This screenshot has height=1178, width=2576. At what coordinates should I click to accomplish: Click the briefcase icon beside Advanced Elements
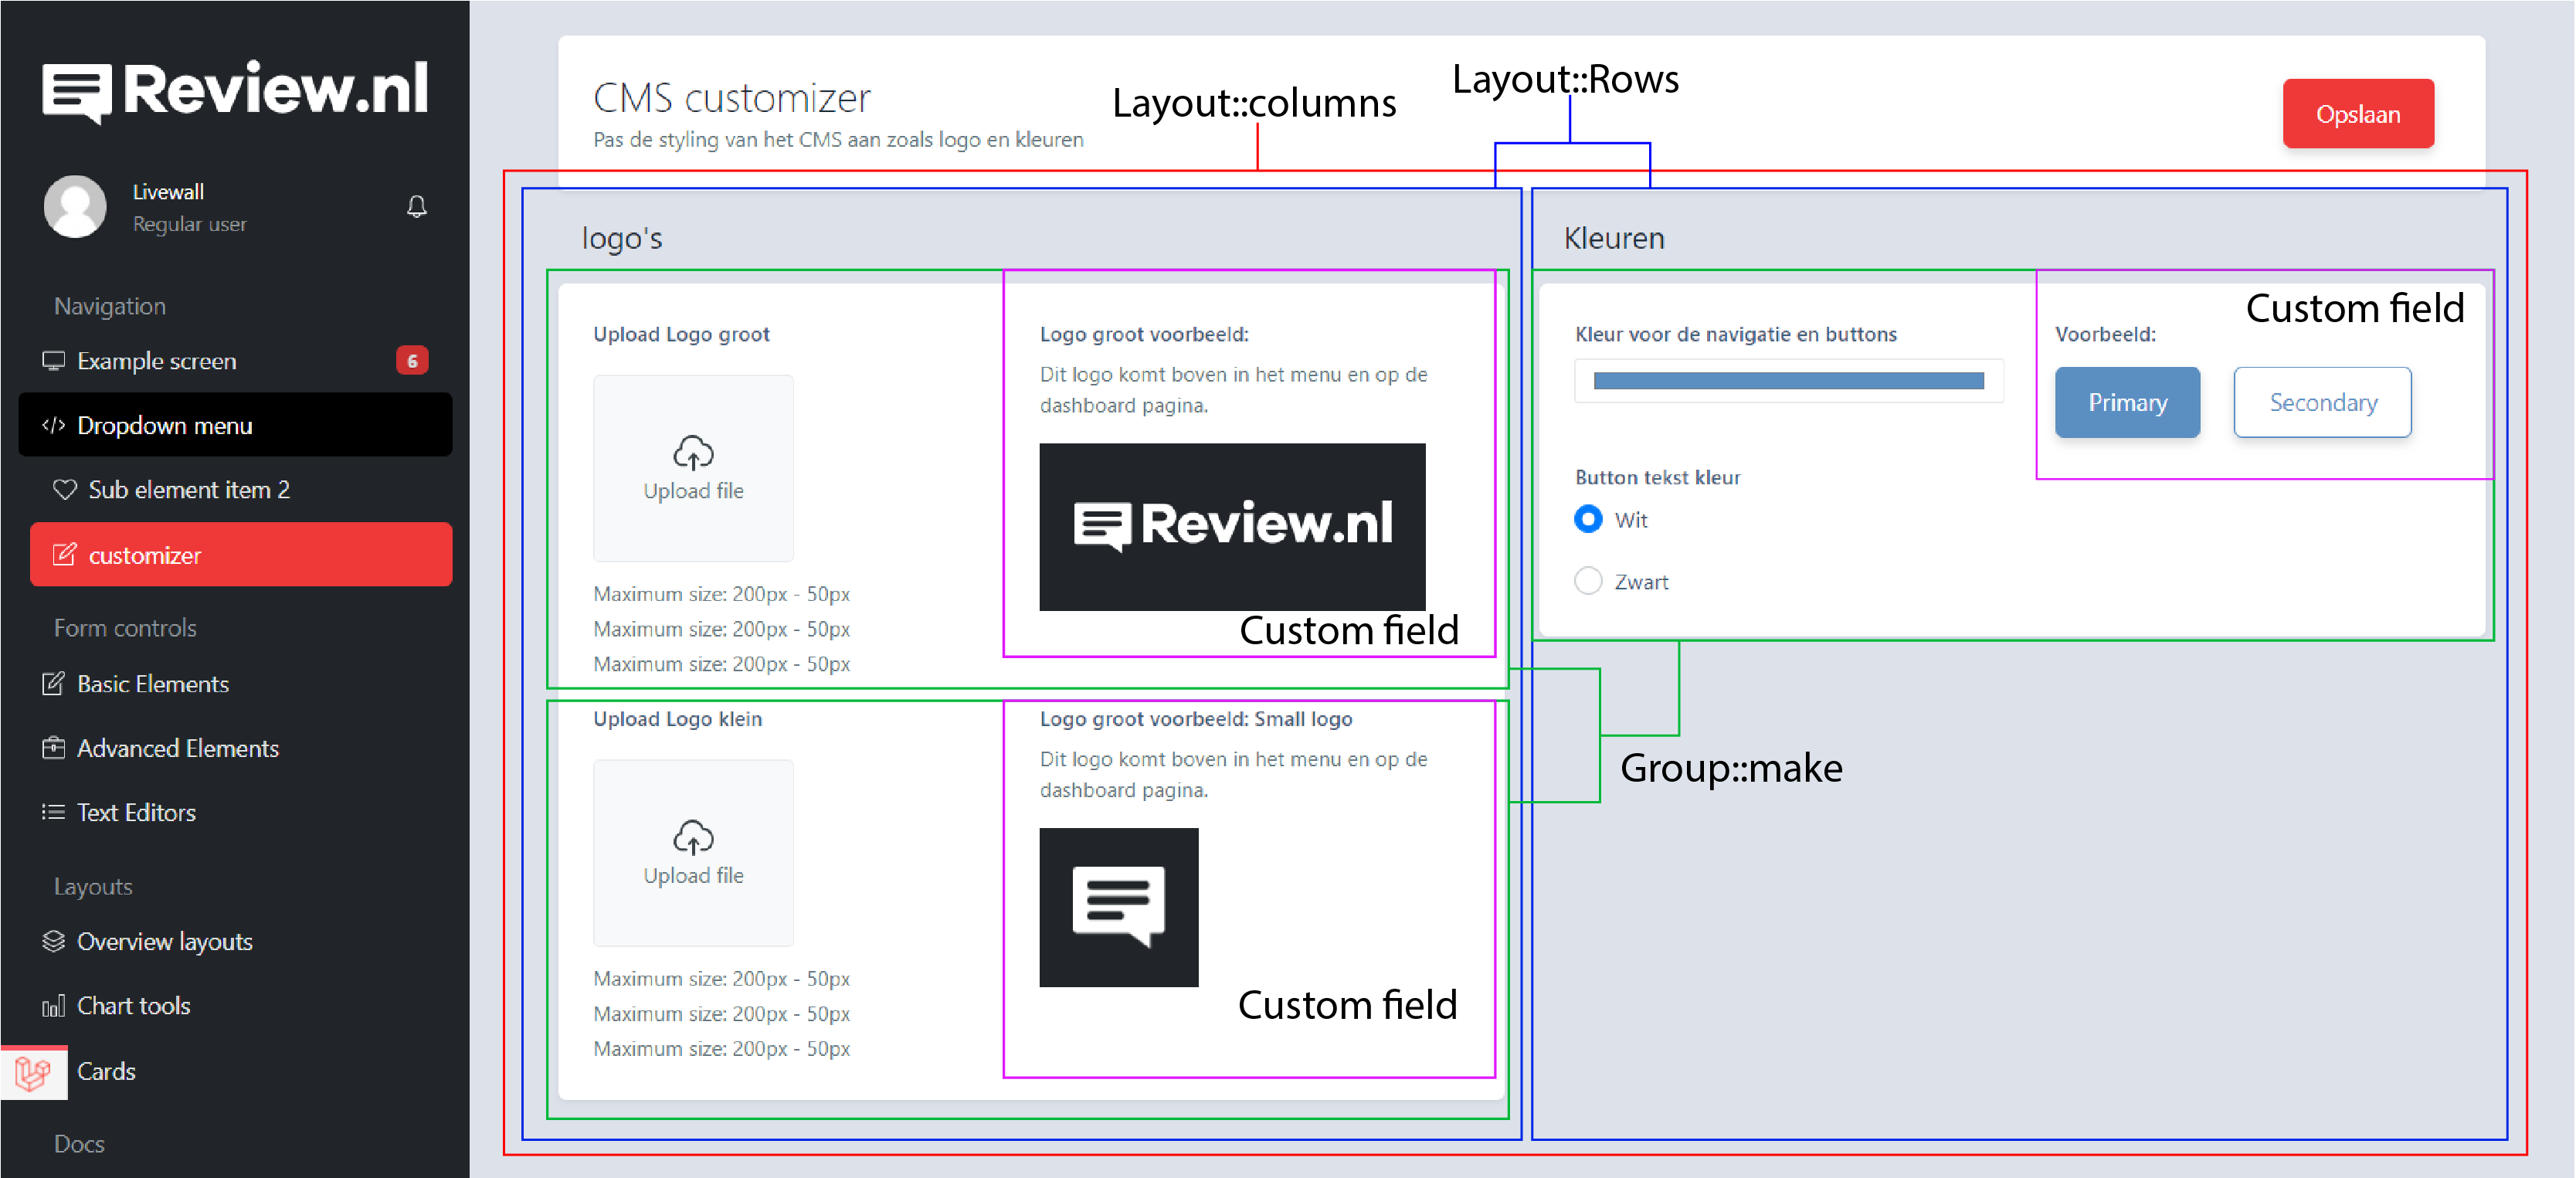[x=53, y=748]
